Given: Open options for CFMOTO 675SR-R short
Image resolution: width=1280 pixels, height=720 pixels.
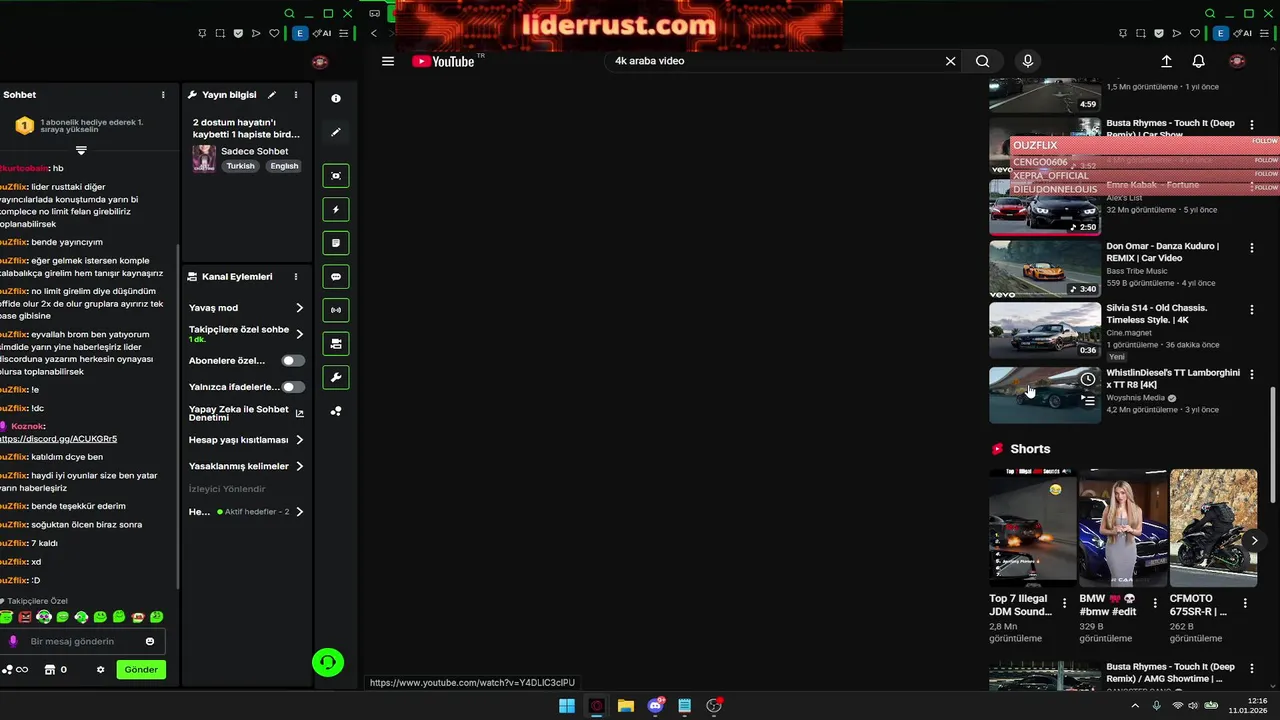Looking at the screenshot, I should tap(1245, 603).
